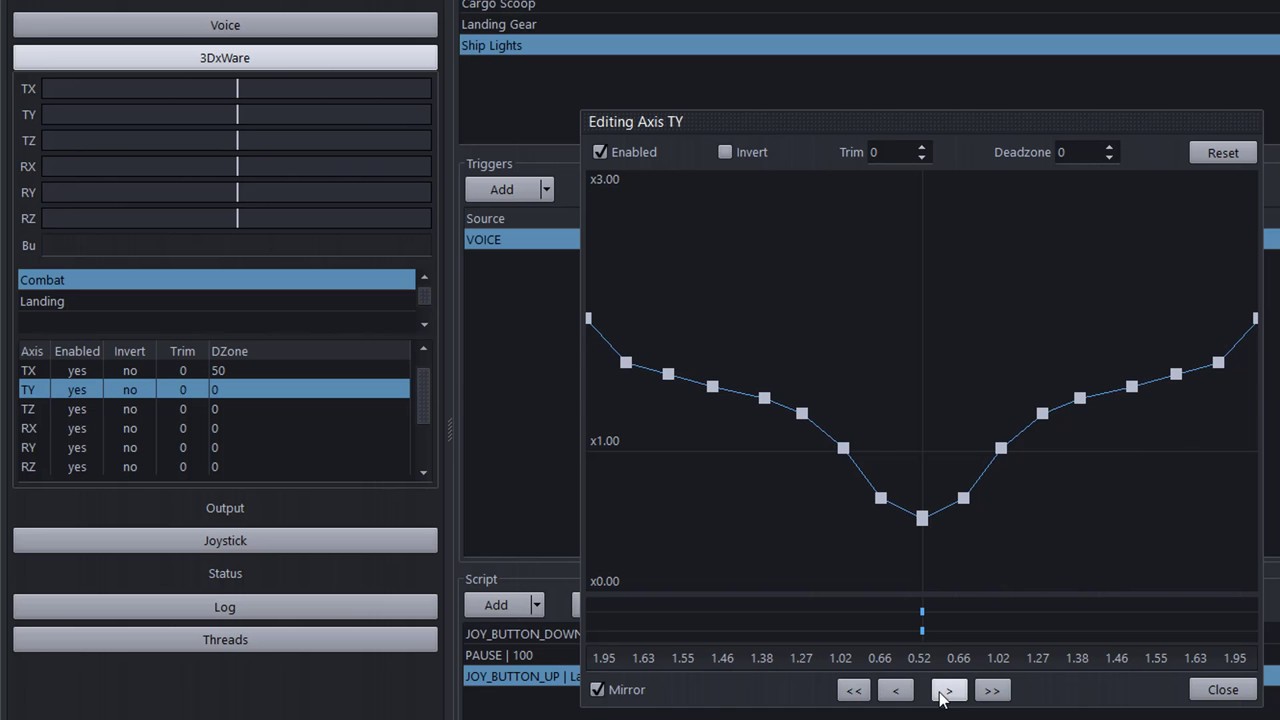Select the RX axis row
Viewport: 1280px width, 720px height.
click(214, 428)
